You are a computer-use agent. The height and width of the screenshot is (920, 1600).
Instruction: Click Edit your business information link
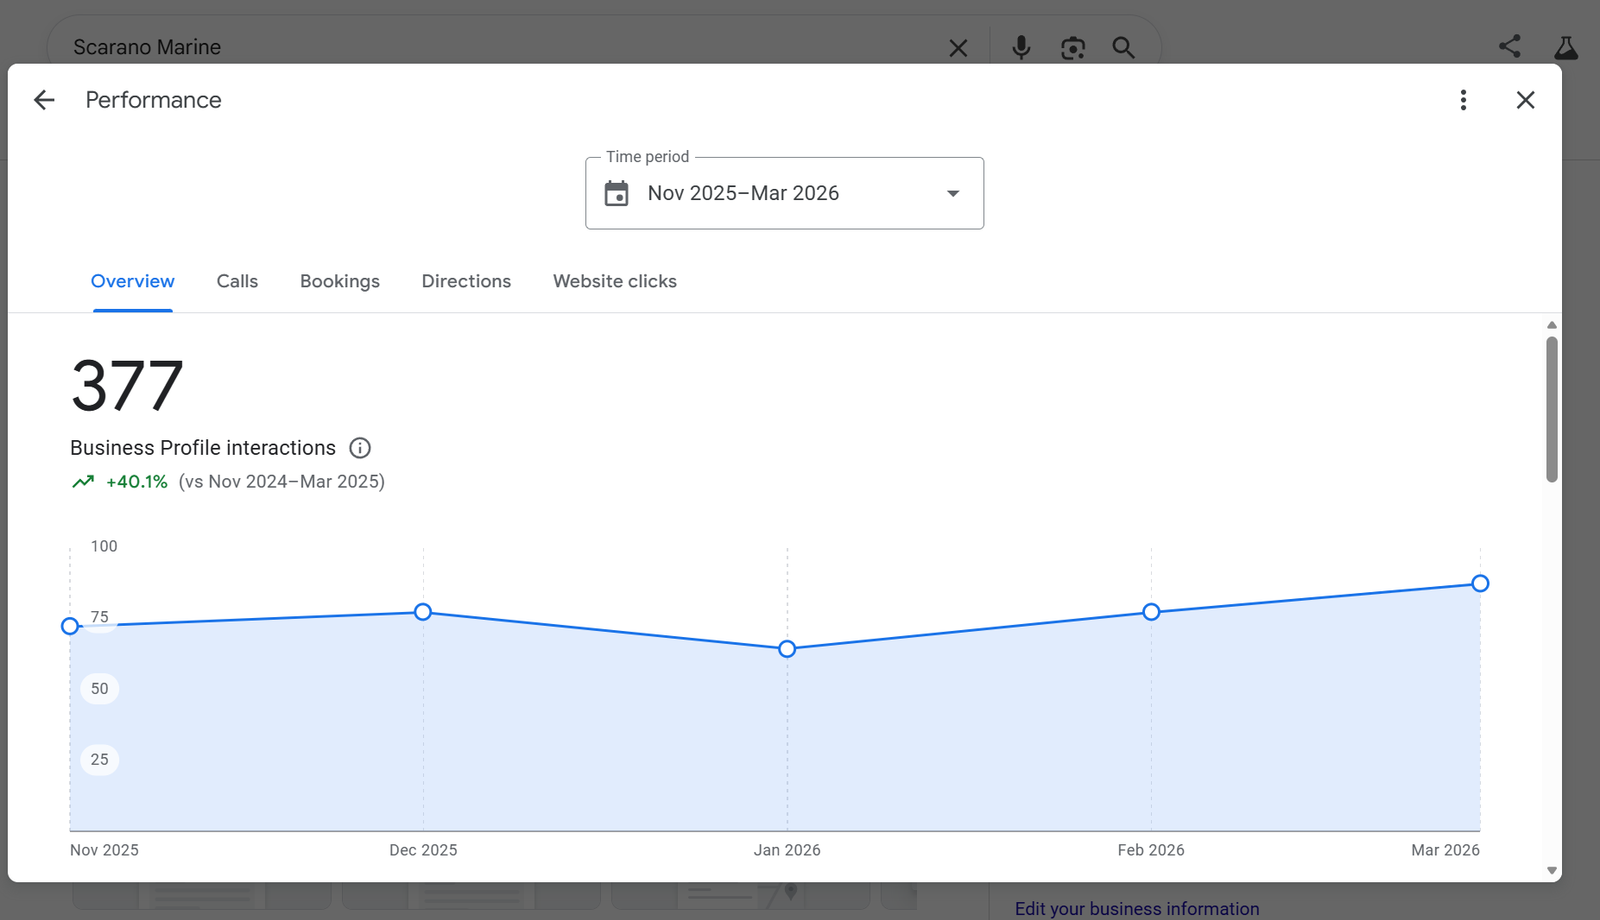click(1137, 908)
